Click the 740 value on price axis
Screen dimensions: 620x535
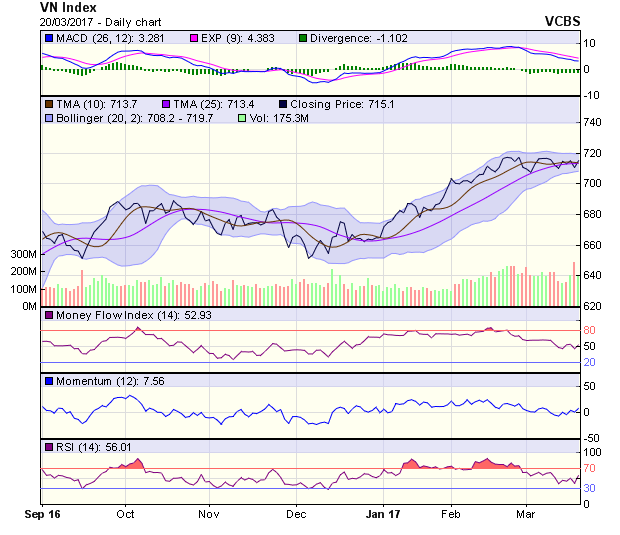click(x=593, y=122)
